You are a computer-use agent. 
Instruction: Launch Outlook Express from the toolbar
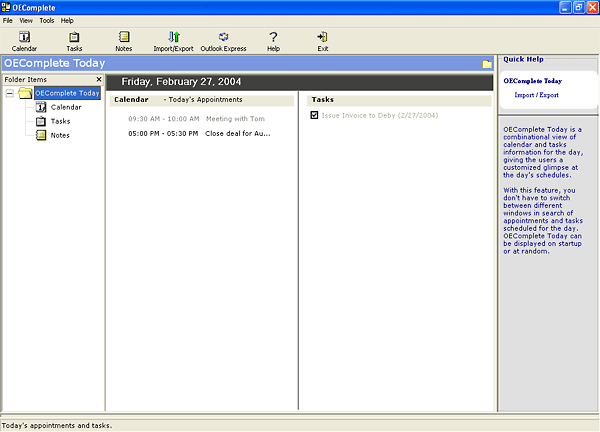pos(223,41)
